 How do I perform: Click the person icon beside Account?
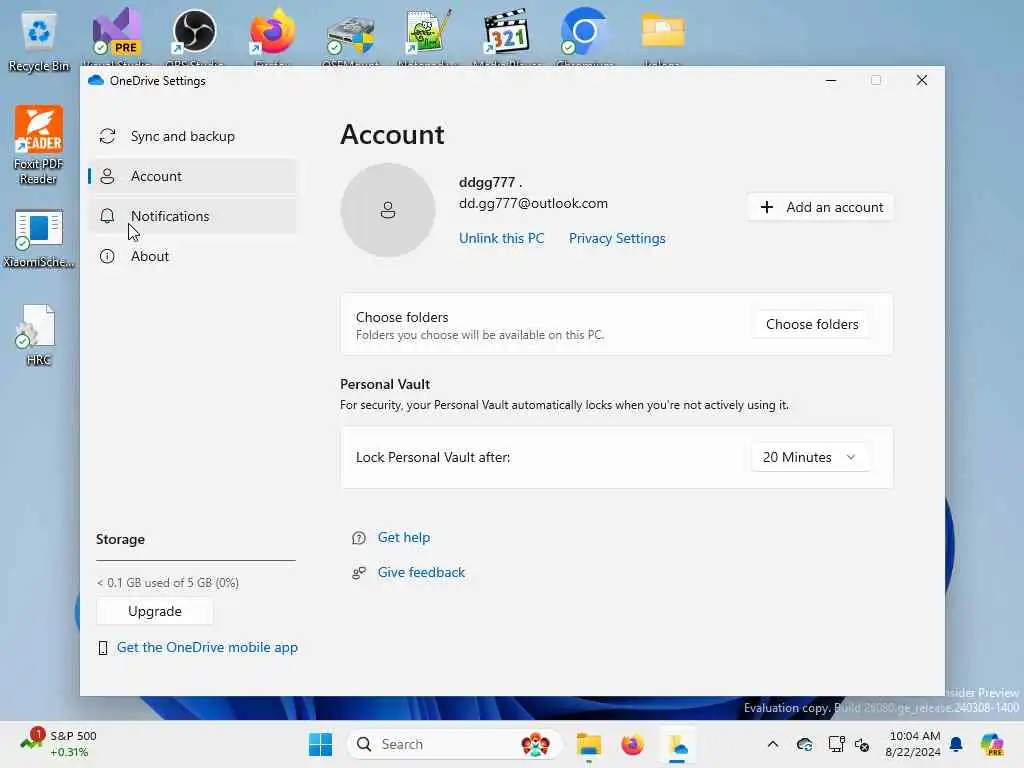pos(107,176)
